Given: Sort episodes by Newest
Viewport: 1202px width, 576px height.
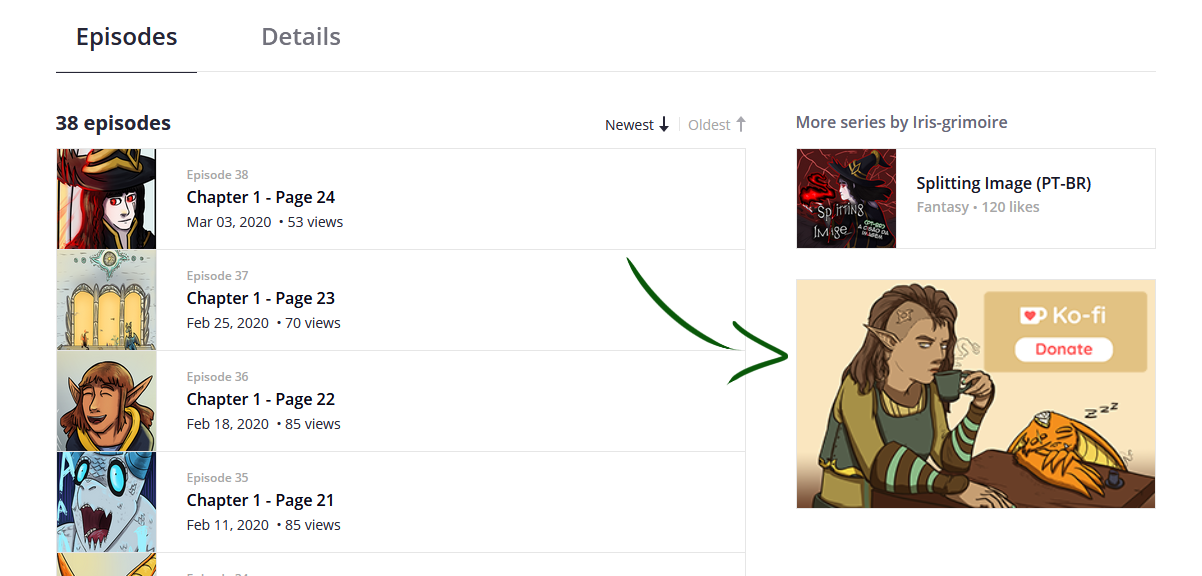Looking at the screenshot, I should [x=629, y=125].
